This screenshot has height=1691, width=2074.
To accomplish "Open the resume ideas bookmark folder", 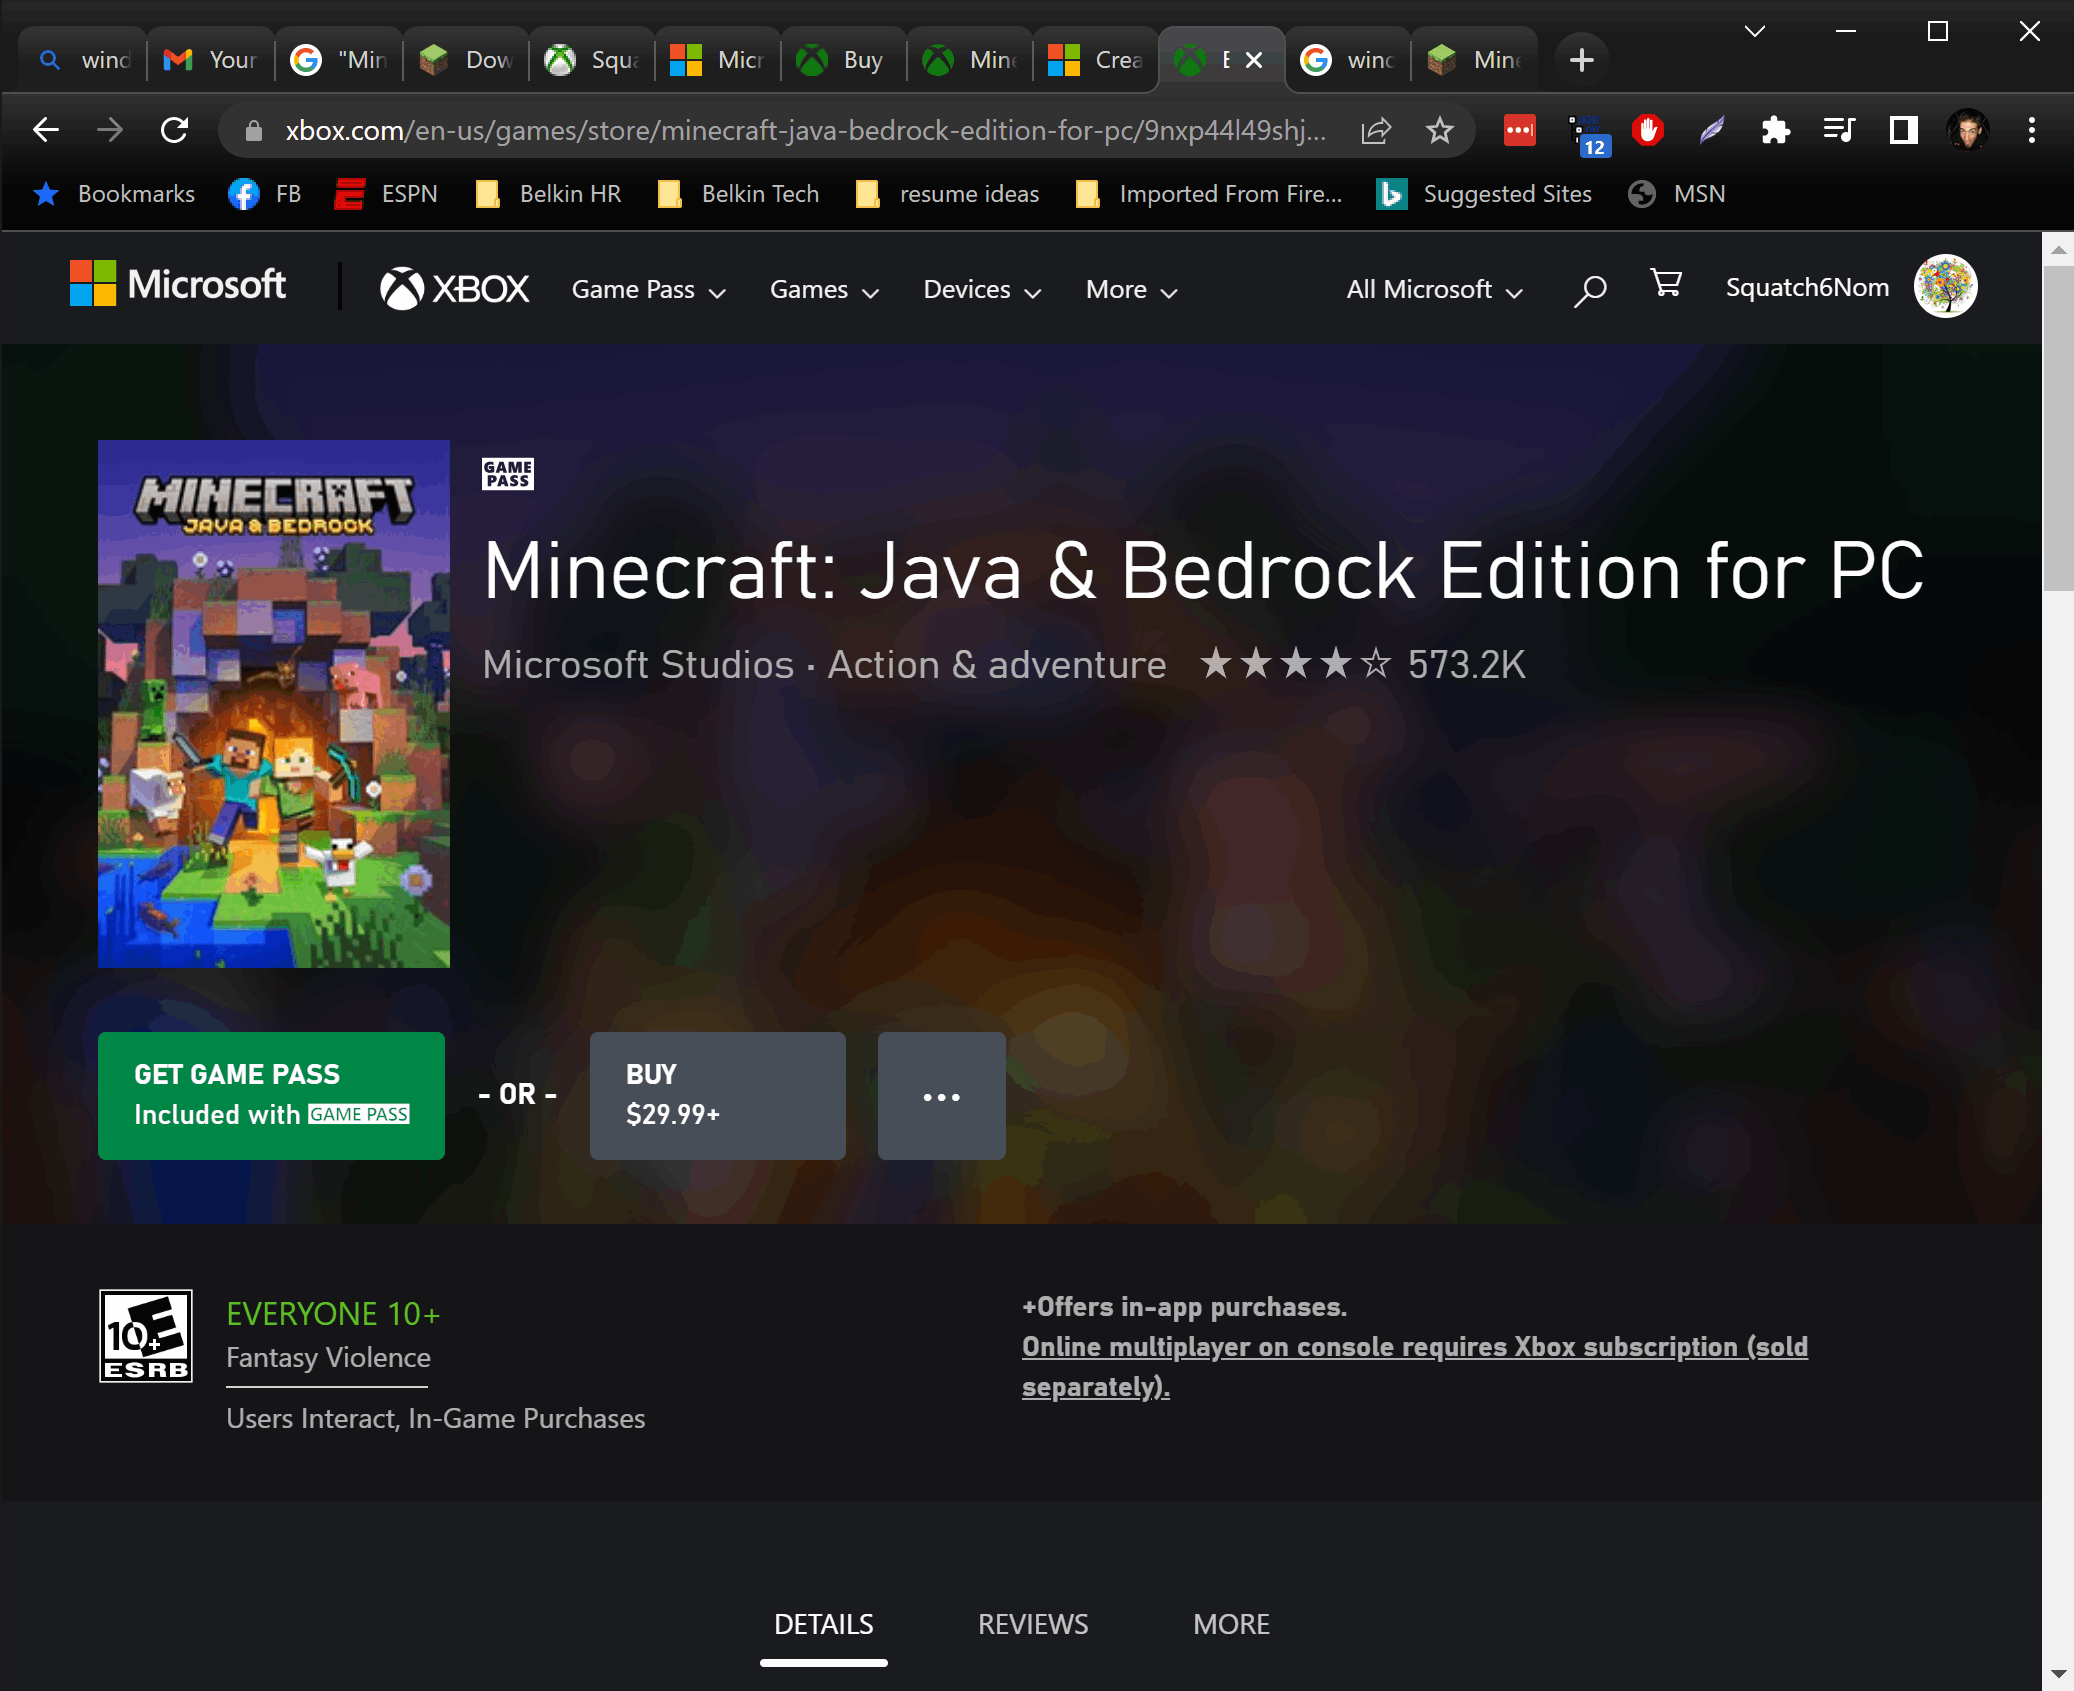I will point(947,194).
